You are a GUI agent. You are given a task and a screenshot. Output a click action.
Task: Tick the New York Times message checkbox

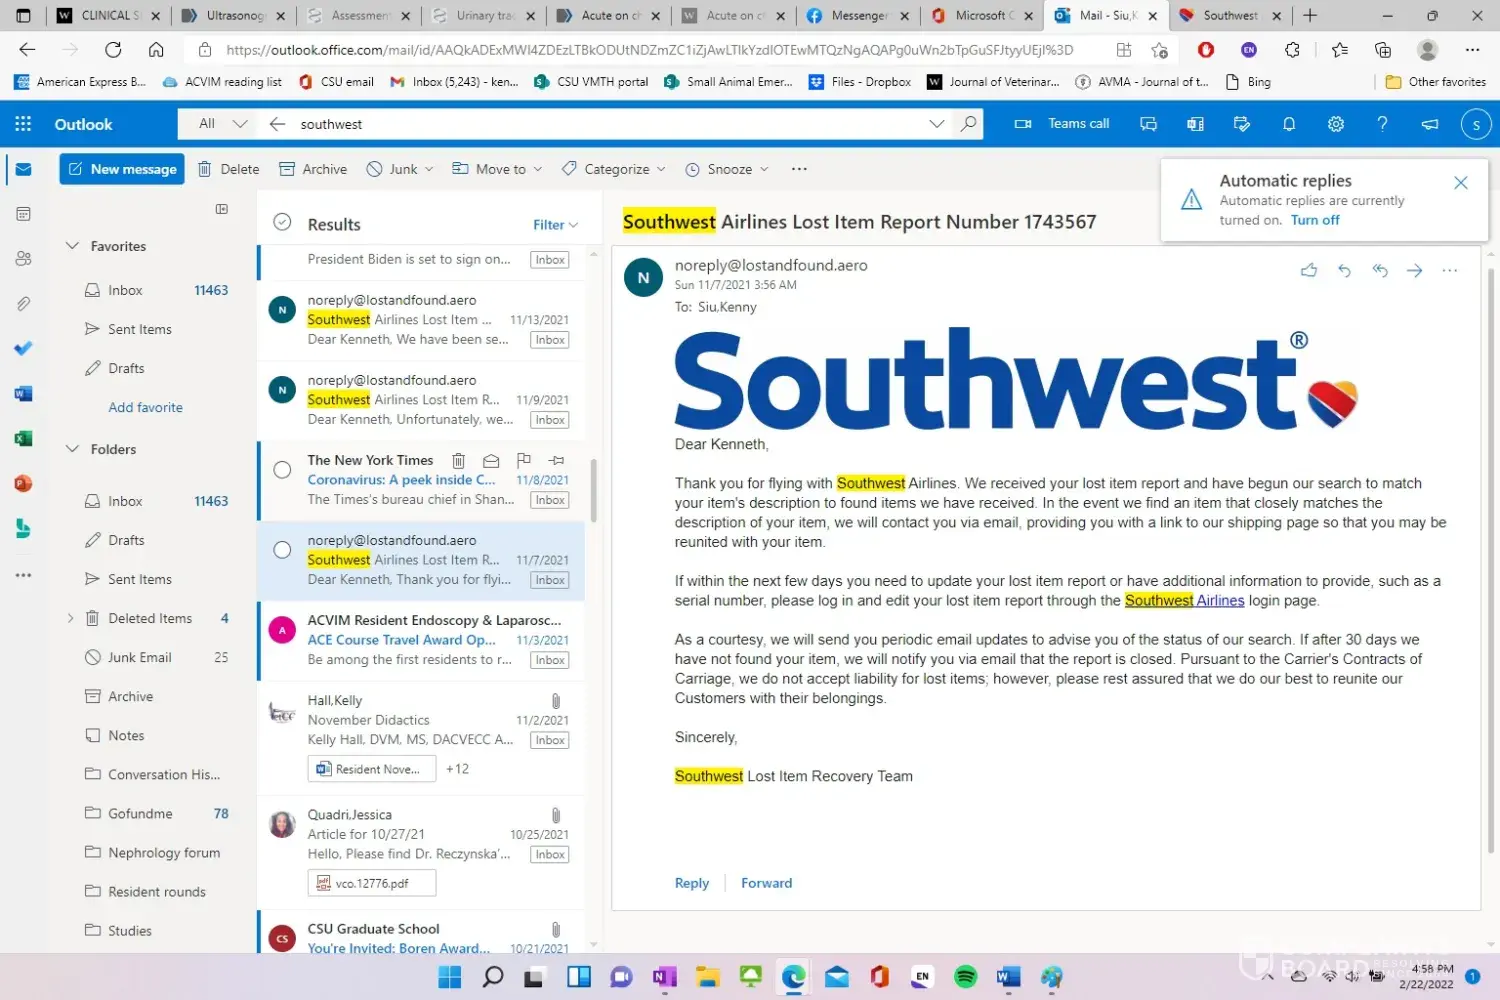pyautogui.click(x=283, y=469)
